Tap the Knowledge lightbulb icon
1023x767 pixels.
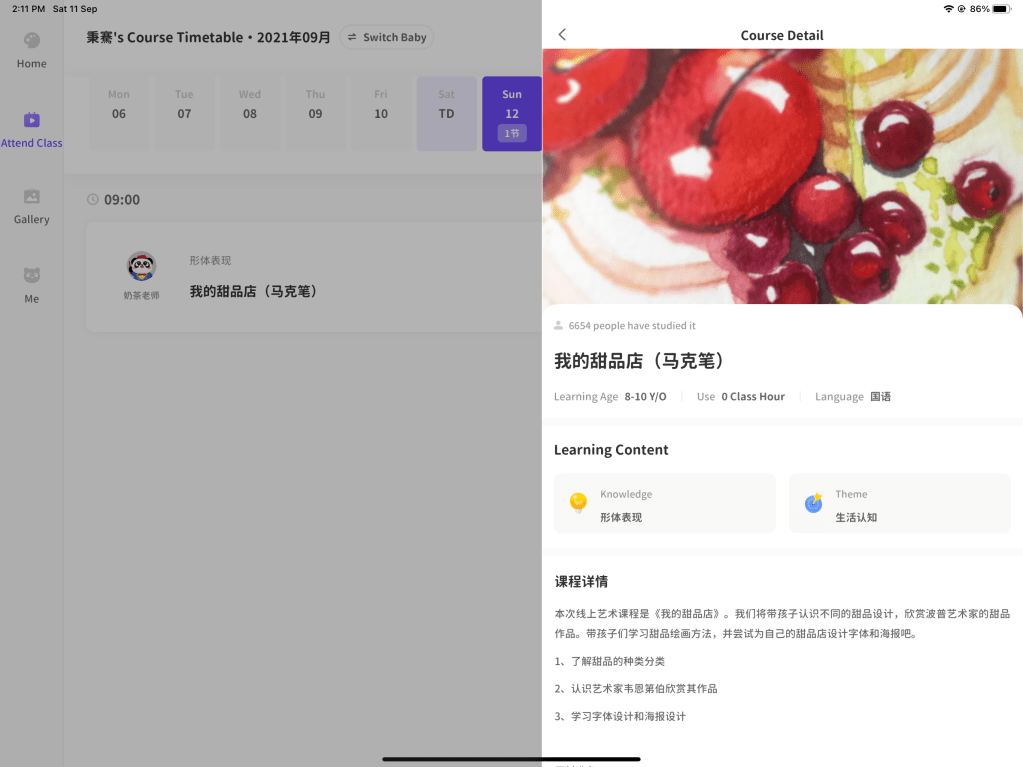[578, 503]
